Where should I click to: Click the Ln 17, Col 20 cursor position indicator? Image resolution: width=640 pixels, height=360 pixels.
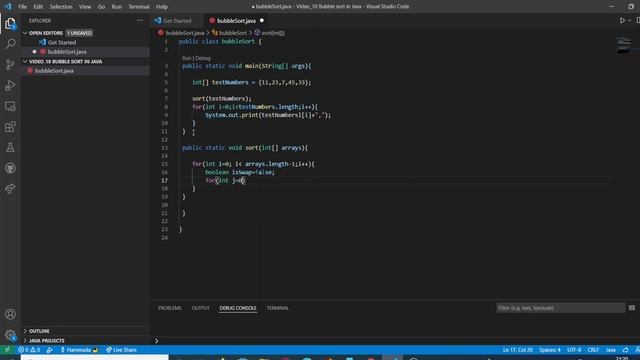(517, 350)
